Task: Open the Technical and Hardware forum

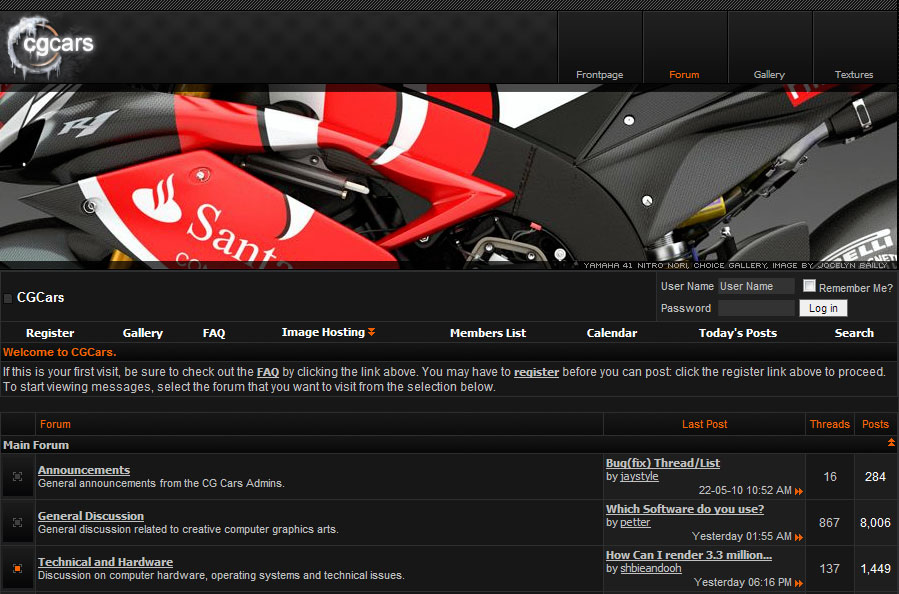Action: [105, 562]
